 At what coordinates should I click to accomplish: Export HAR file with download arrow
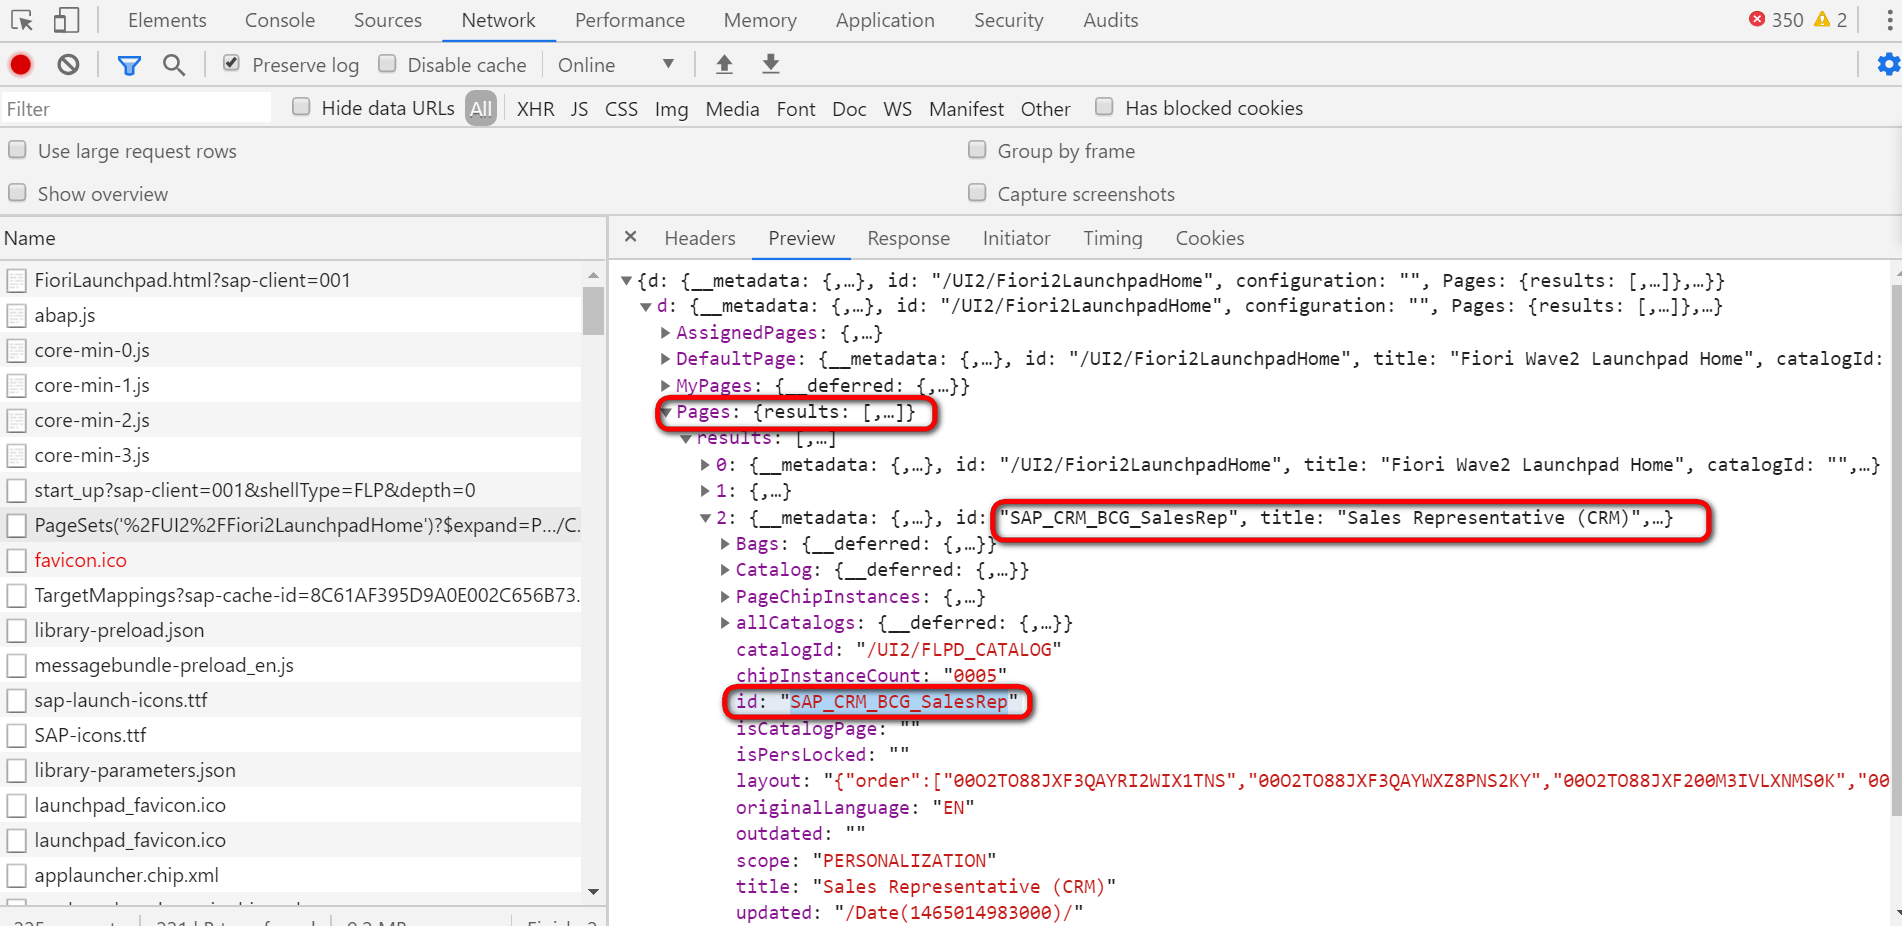(770, 64)
